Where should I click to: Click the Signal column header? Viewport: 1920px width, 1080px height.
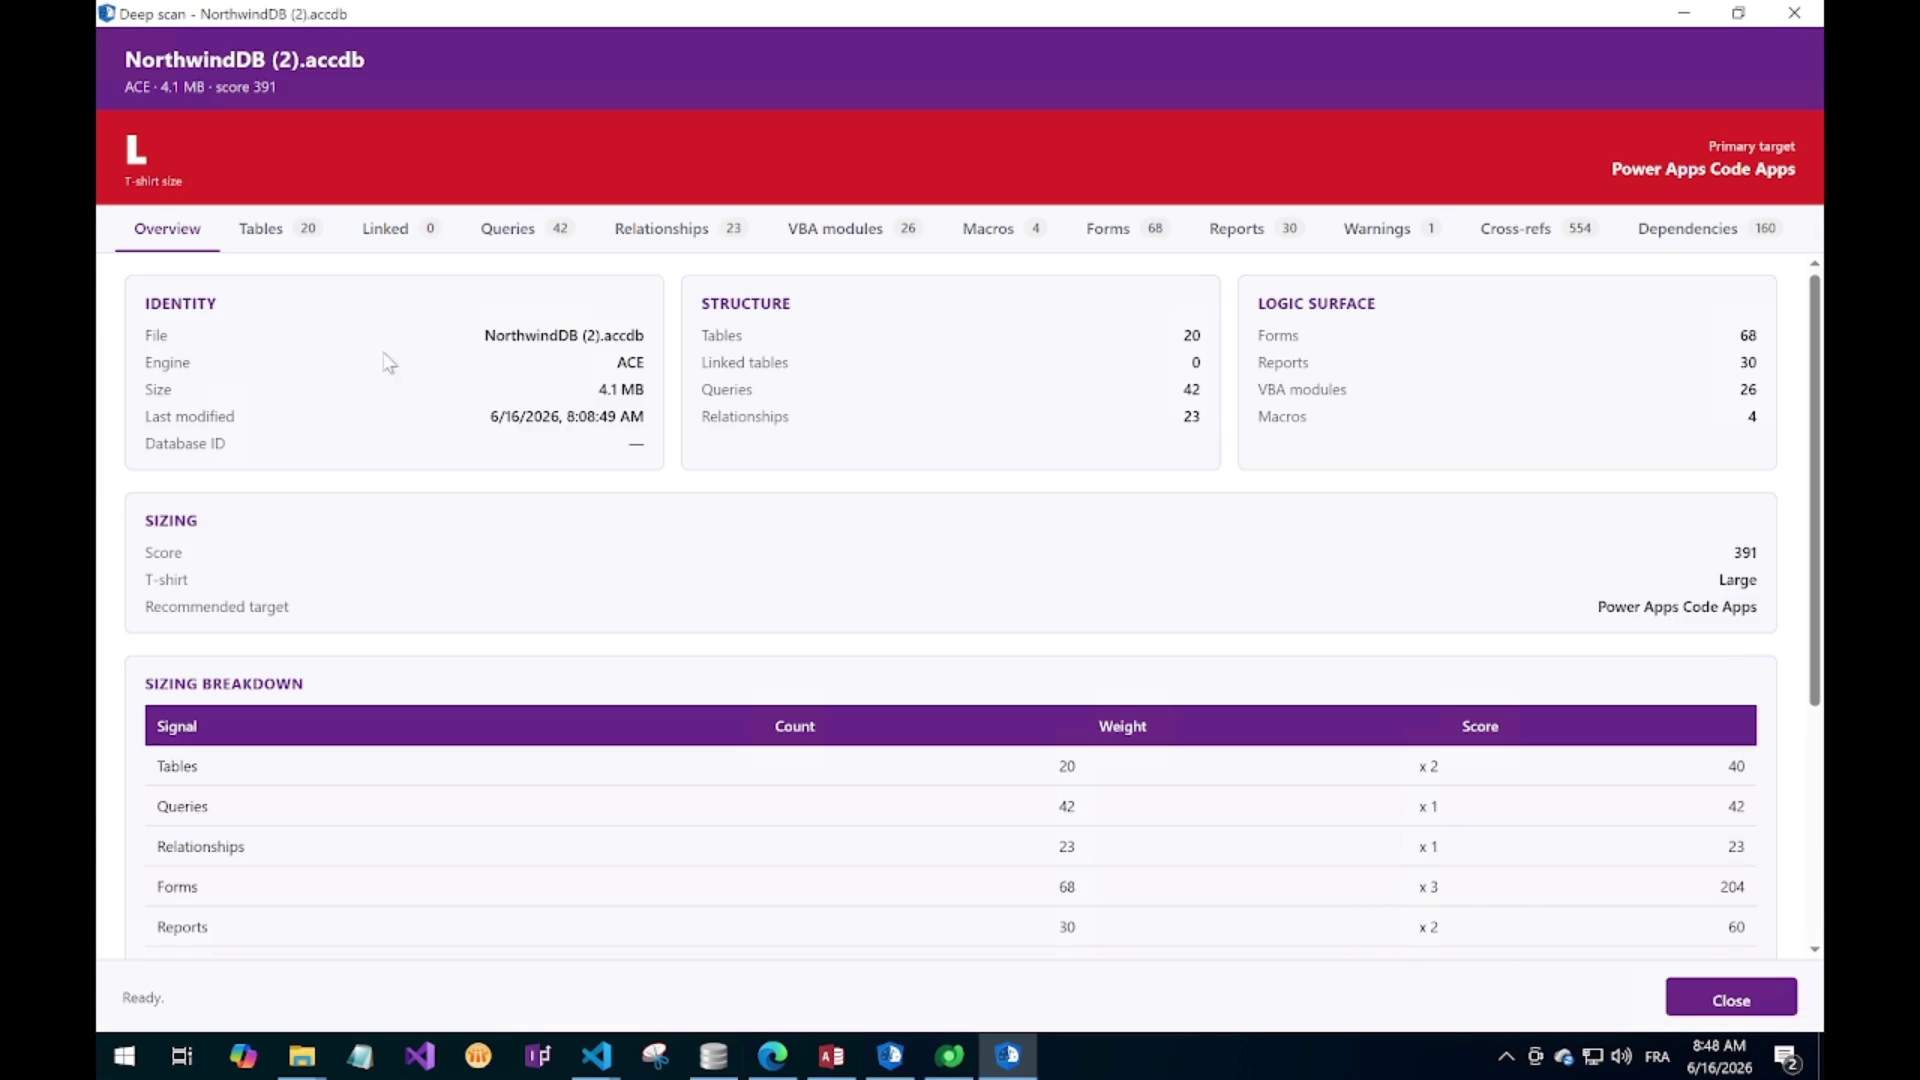177,726
